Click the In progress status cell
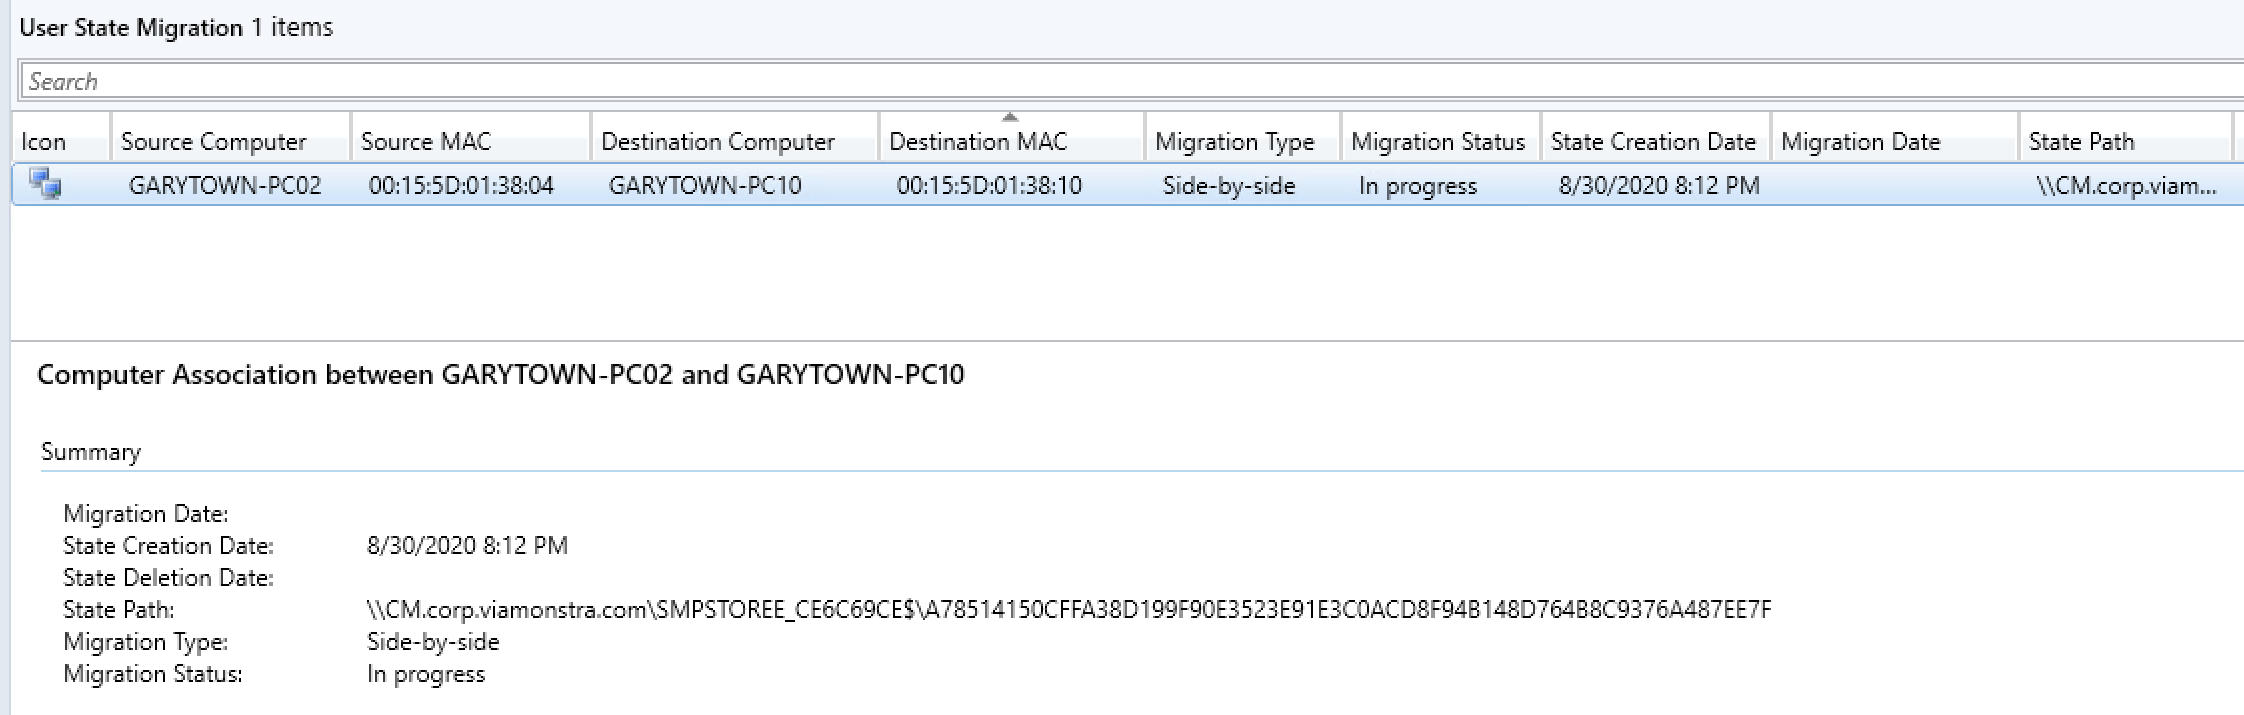The height and width of the screenshot is (715, 2244). pos(1417,186)
